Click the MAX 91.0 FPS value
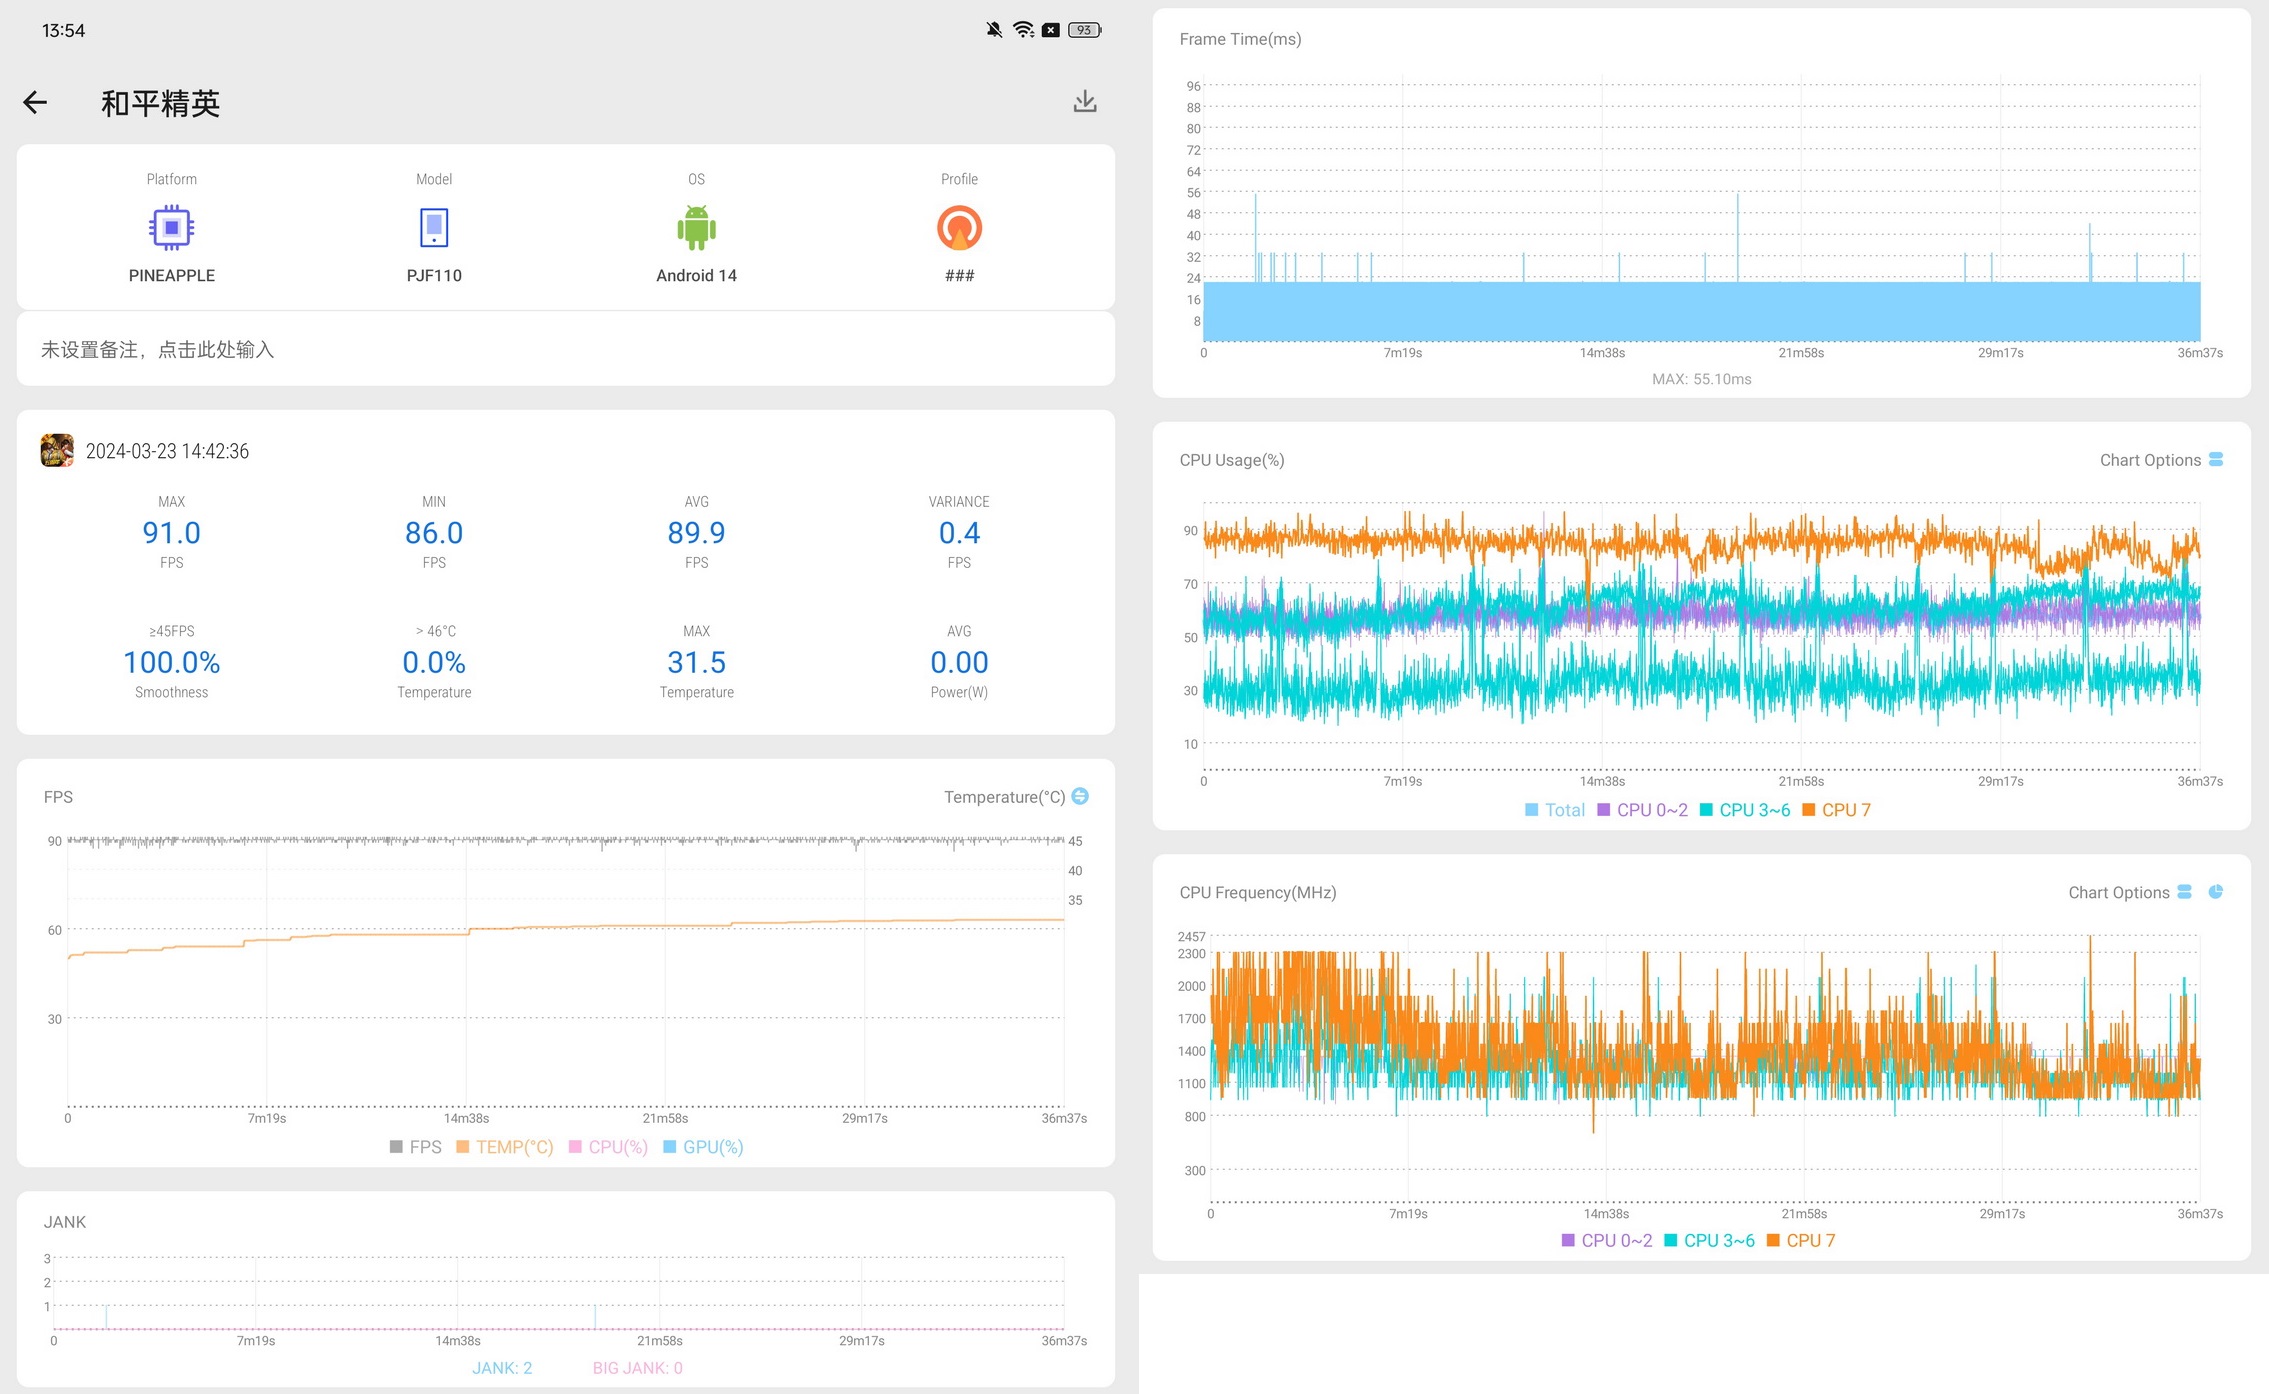Viewport: 2269px width, 1394px height. (x=171, y=532)
